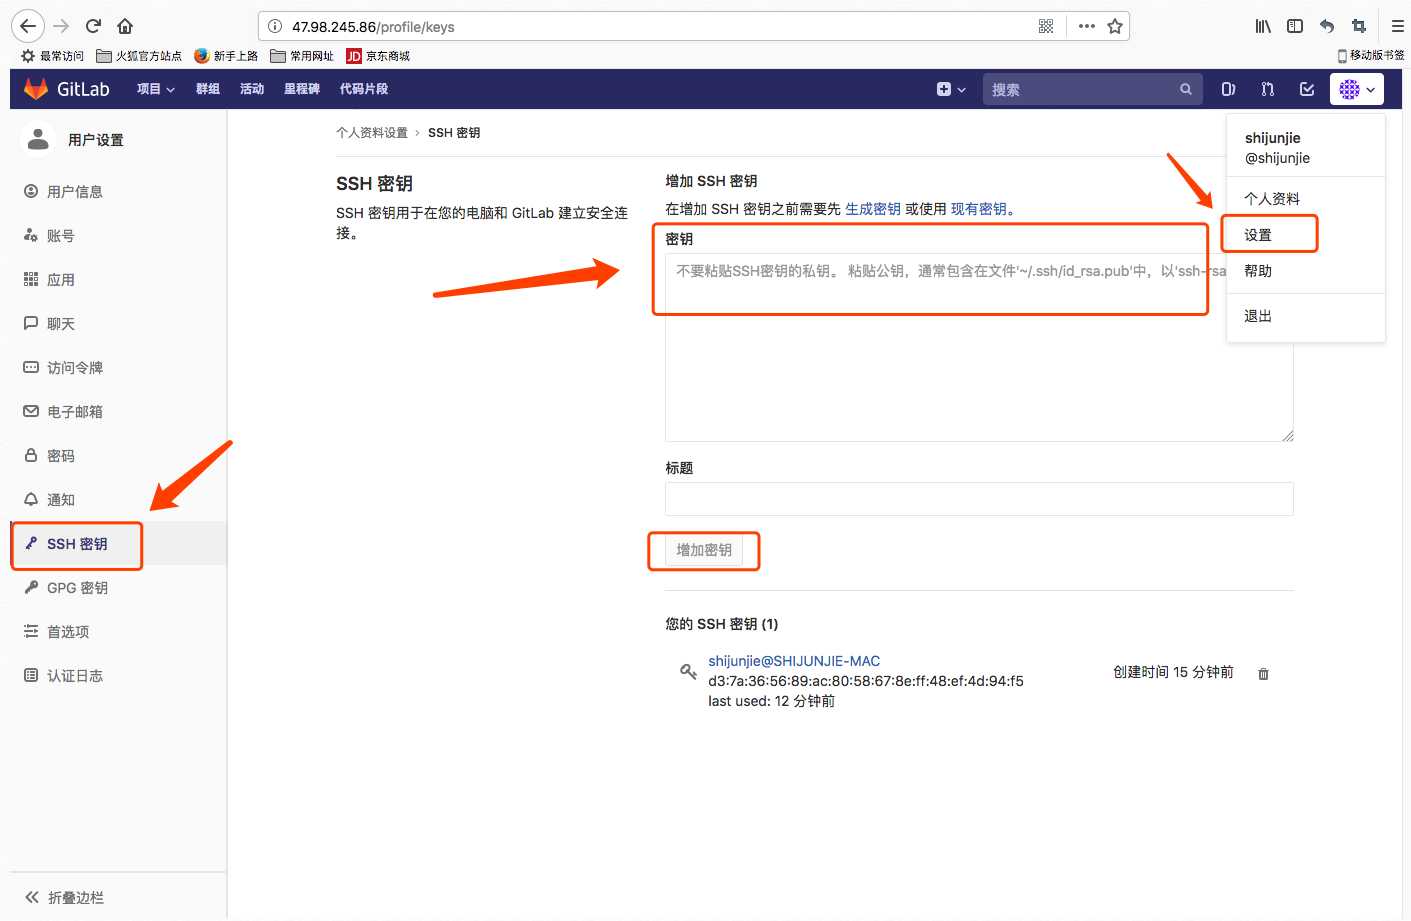Bookmark this page with star icon
1411x921 pixels.
(x=1115, y=26)
